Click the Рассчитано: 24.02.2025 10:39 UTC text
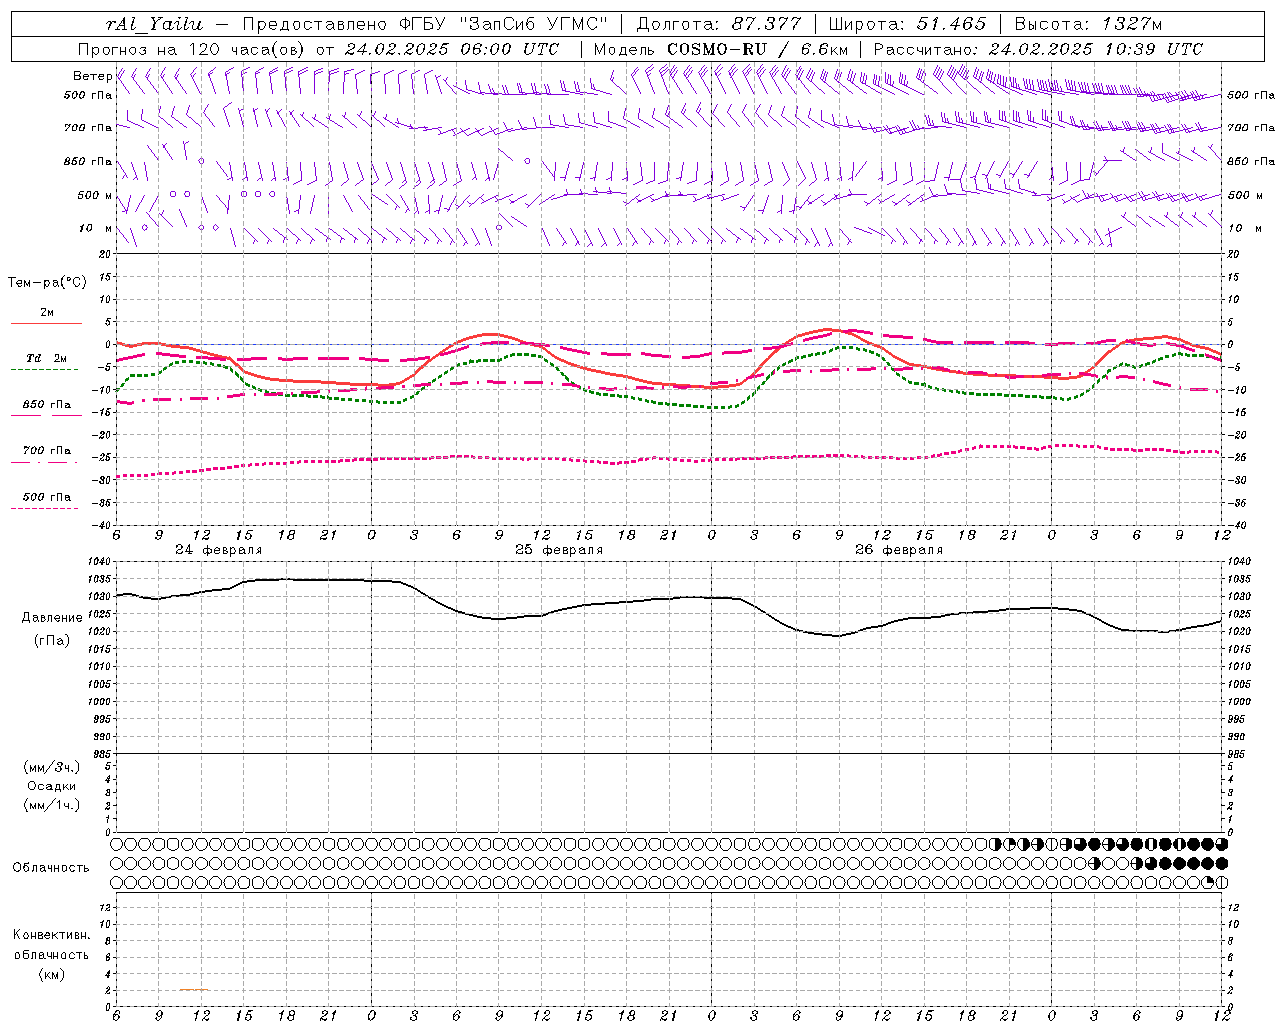The width and height of the screenshot is (1280, 1024). (1038, 49)
